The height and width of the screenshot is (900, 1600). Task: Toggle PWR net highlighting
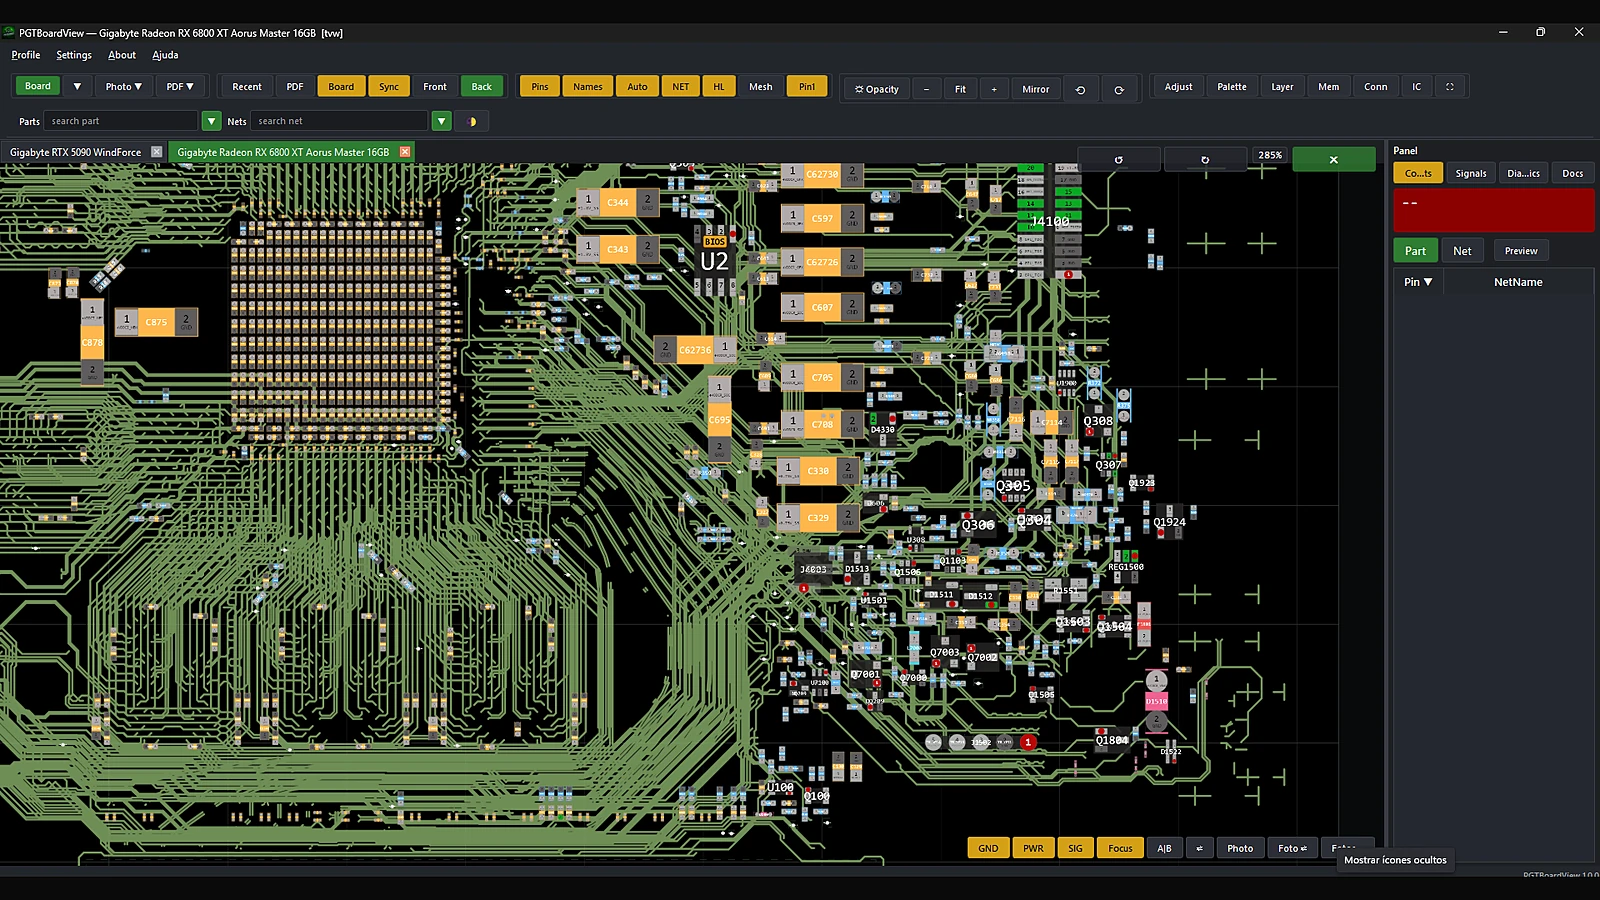(1033, 848)
